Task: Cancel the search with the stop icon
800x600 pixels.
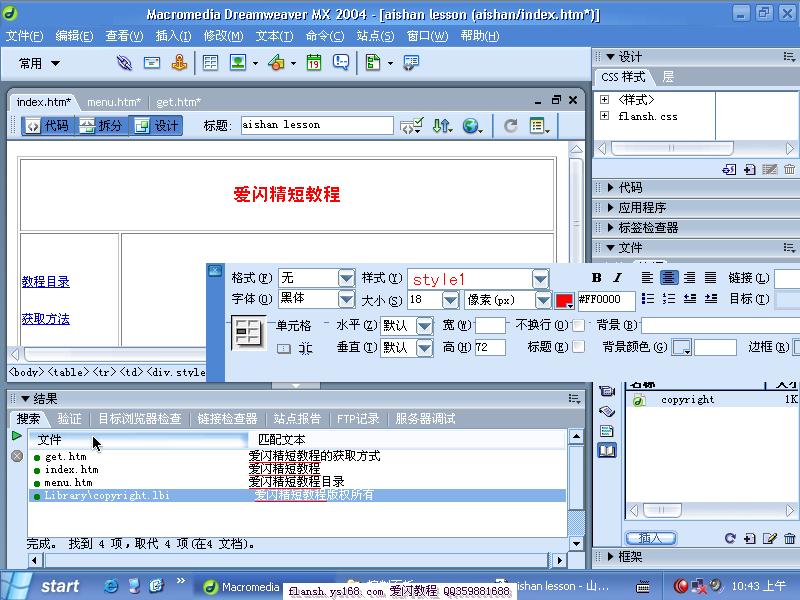Action: tap(17, 456)
